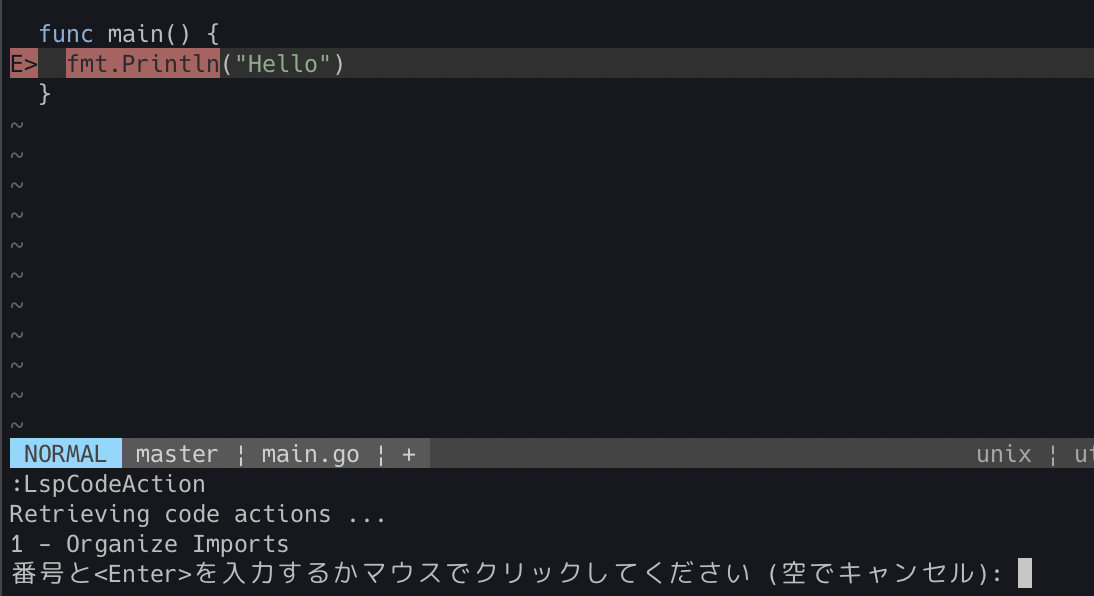1094x596 pixels.
Task: Click the master branch name in the statusline
Action: (x=176, y=453)
